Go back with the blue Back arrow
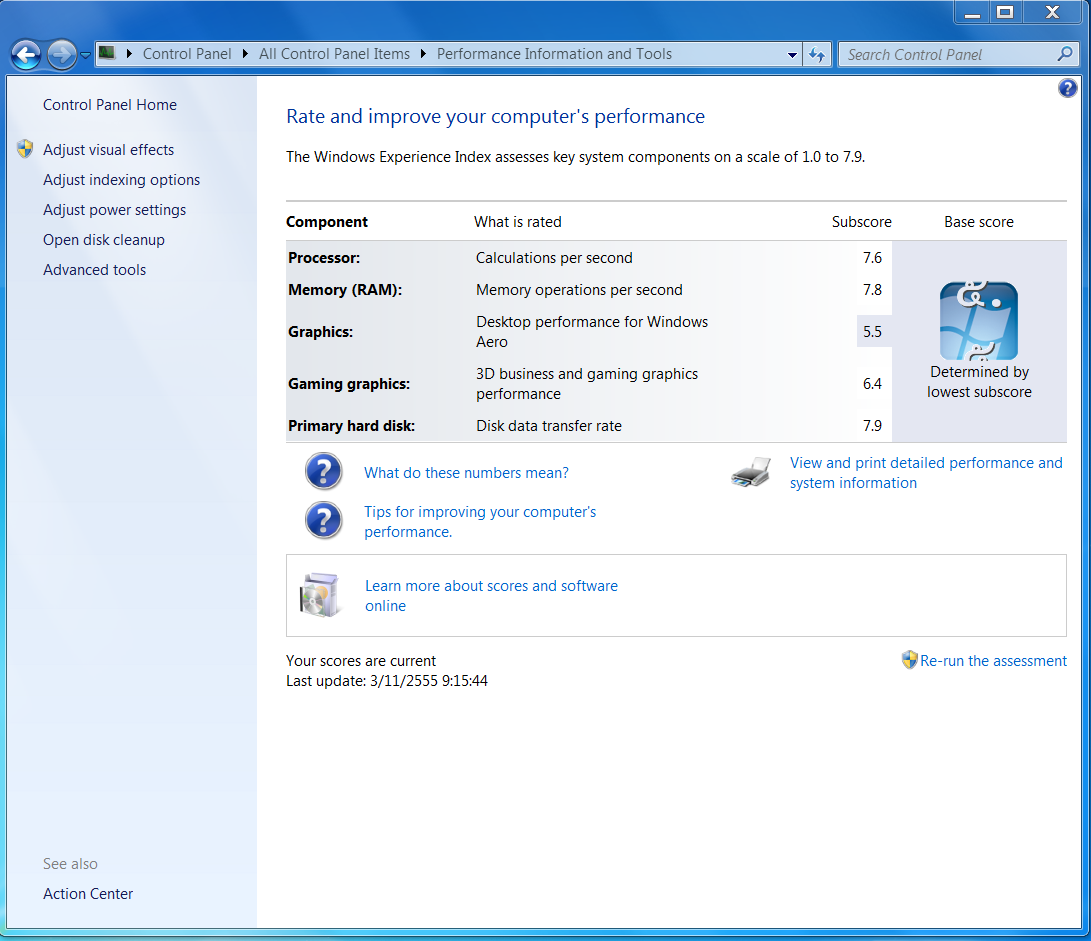Viewport: 1091px width, 941px height. click(26, 54)
